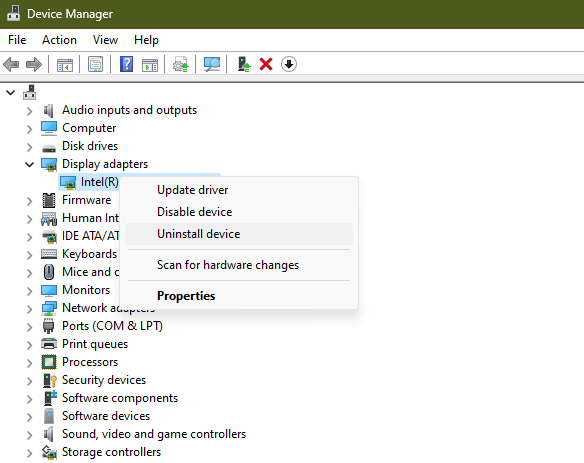Screen dimensions: 584x463
Task: Choose Uninstall device from context menu
Action: coord(239,234)
